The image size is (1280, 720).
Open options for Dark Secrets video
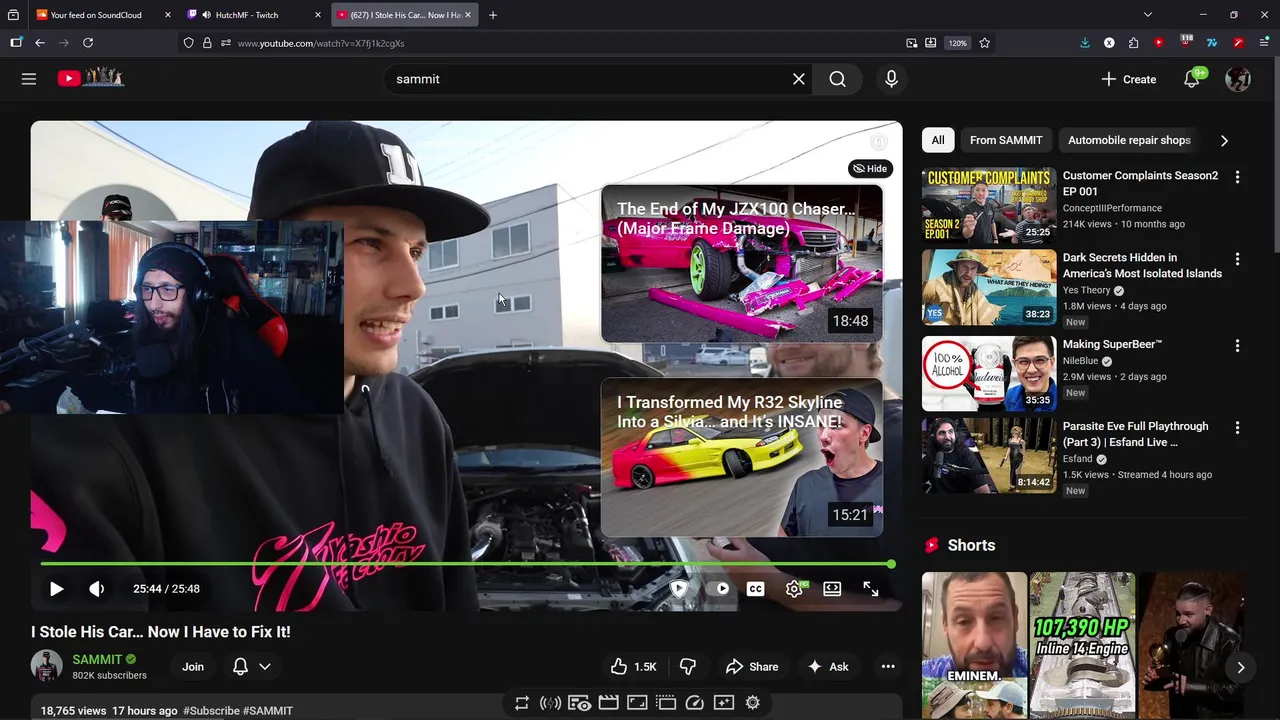point(1237,259)
